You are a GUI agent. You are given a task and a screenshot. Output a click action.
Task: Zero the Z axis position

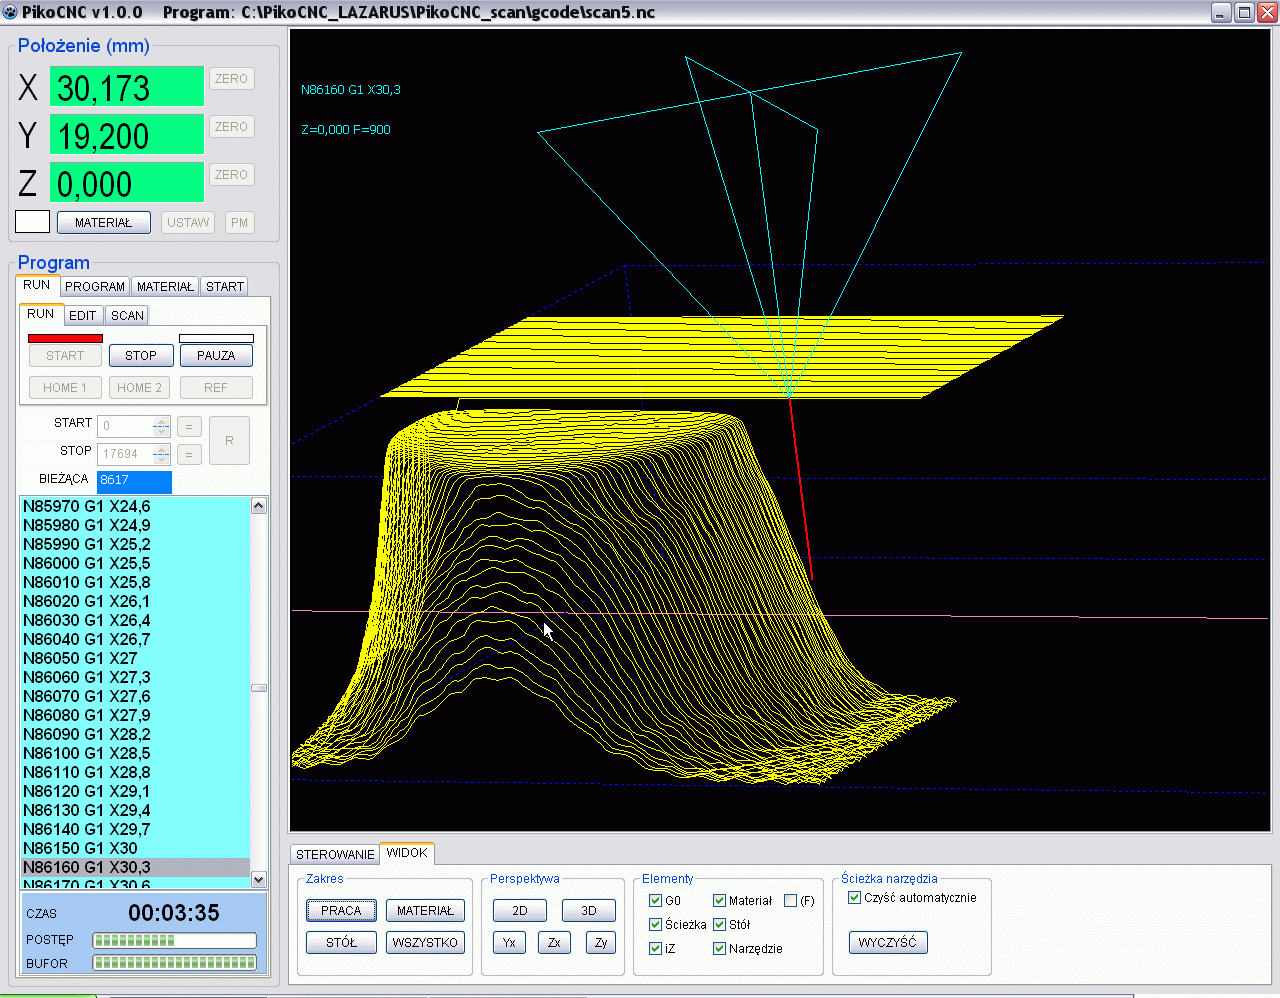tap(231, 175)
